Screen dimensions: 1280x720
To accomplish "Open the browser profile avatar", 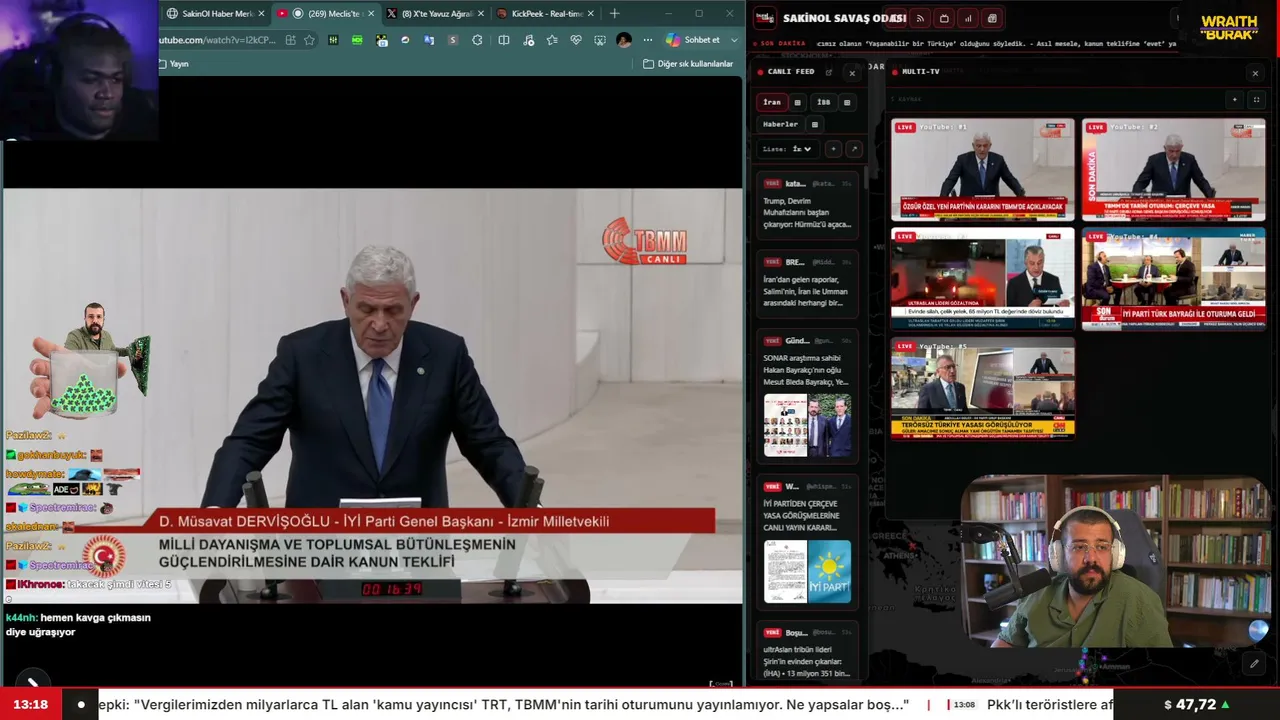I will [624, 40].
